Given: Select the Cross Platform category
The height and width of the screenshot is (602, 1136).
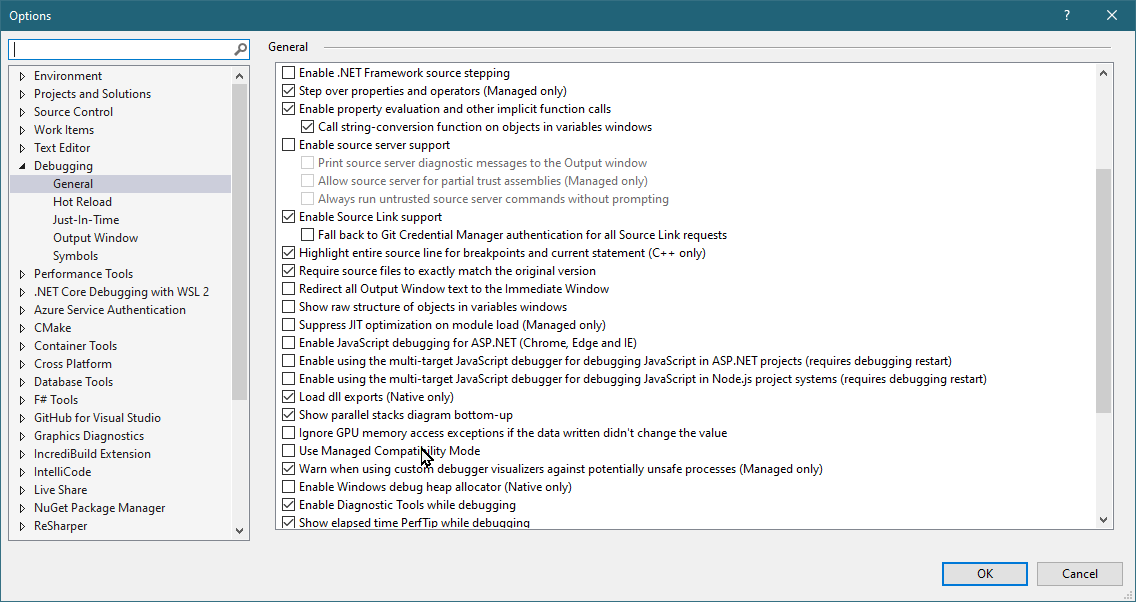Looking at the screenshot, I should click(x=72, y=364).
